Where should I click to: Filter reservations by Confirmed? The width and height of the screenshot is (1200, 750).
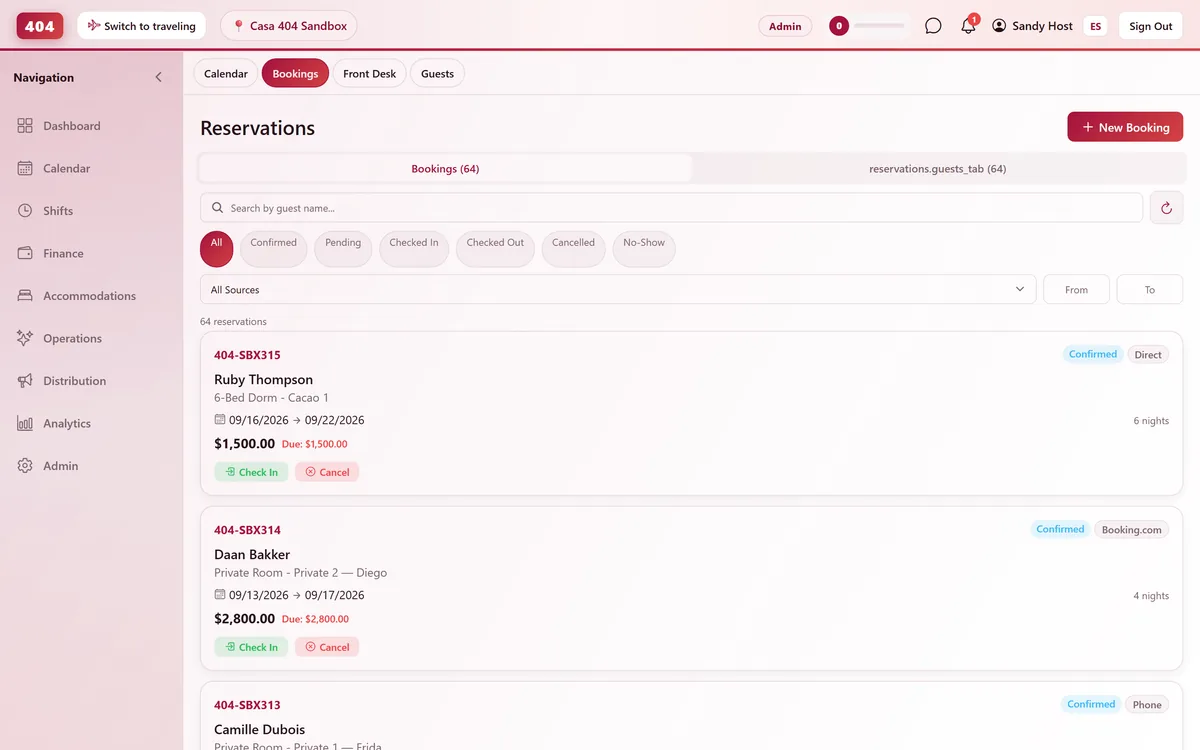coord(274,249)
